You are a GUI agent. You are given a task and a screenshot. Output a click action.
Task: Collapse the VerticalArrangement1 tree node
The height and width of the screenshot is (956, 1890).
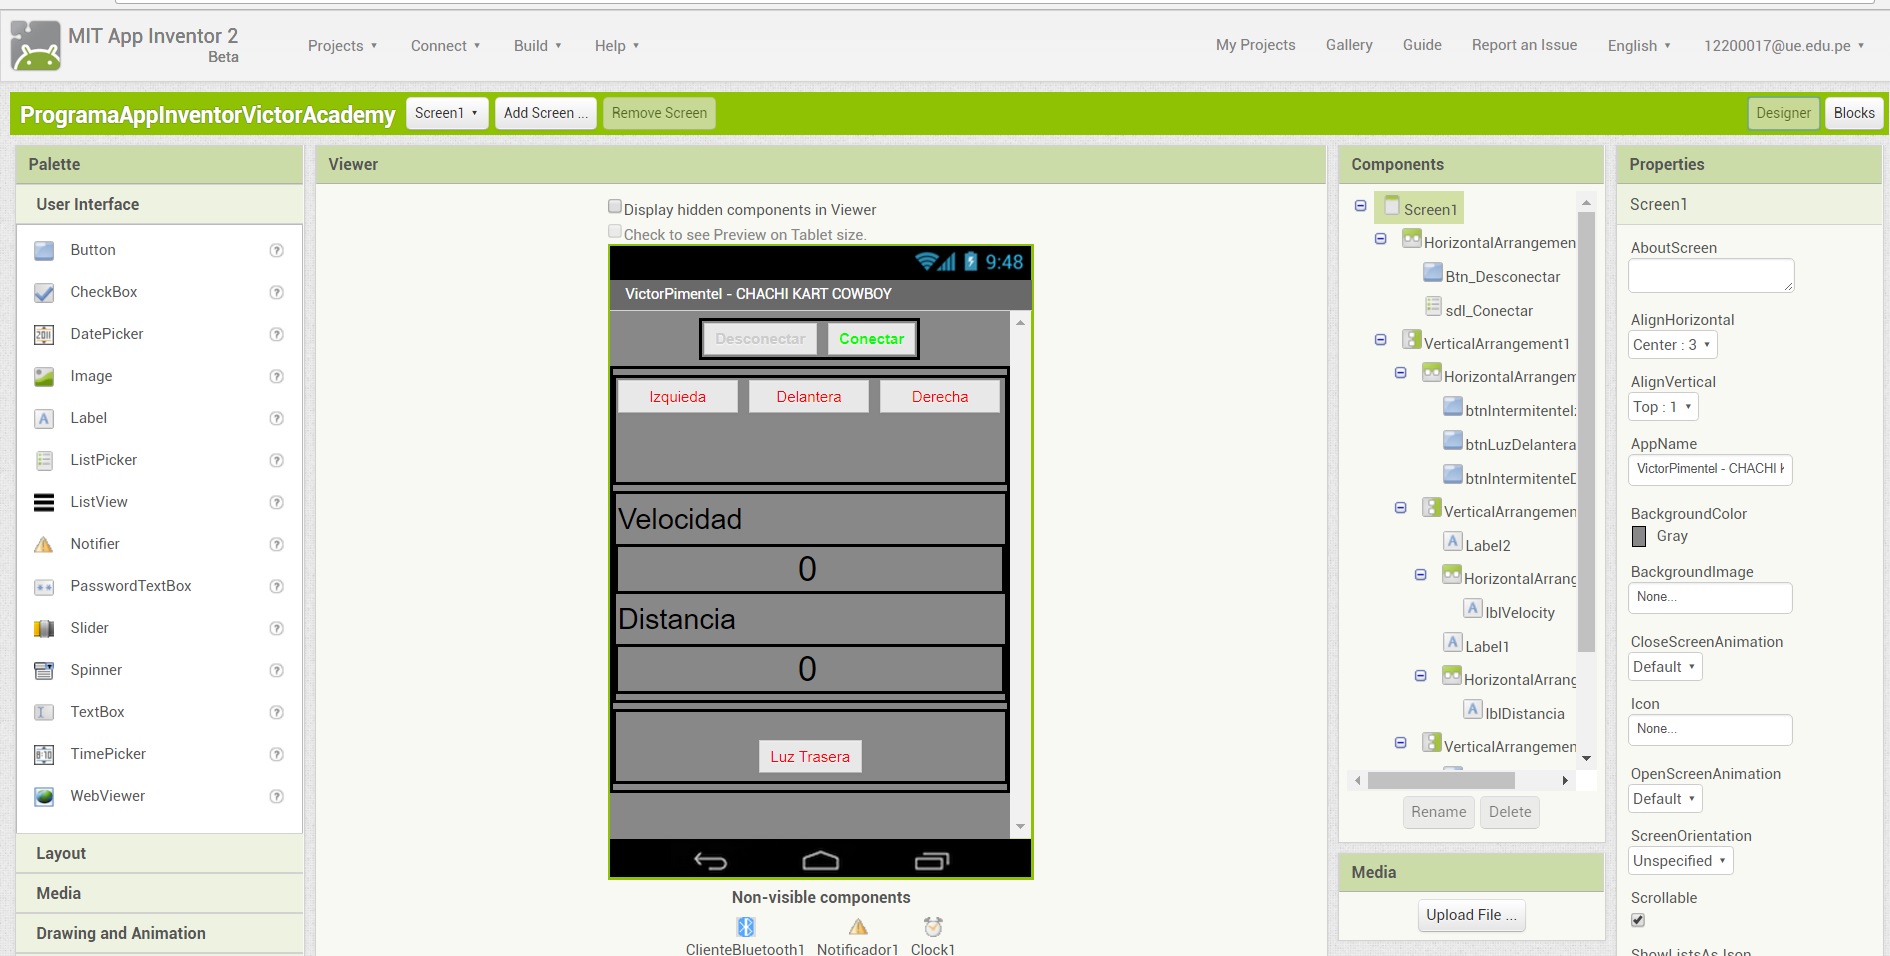point(1380,340)
